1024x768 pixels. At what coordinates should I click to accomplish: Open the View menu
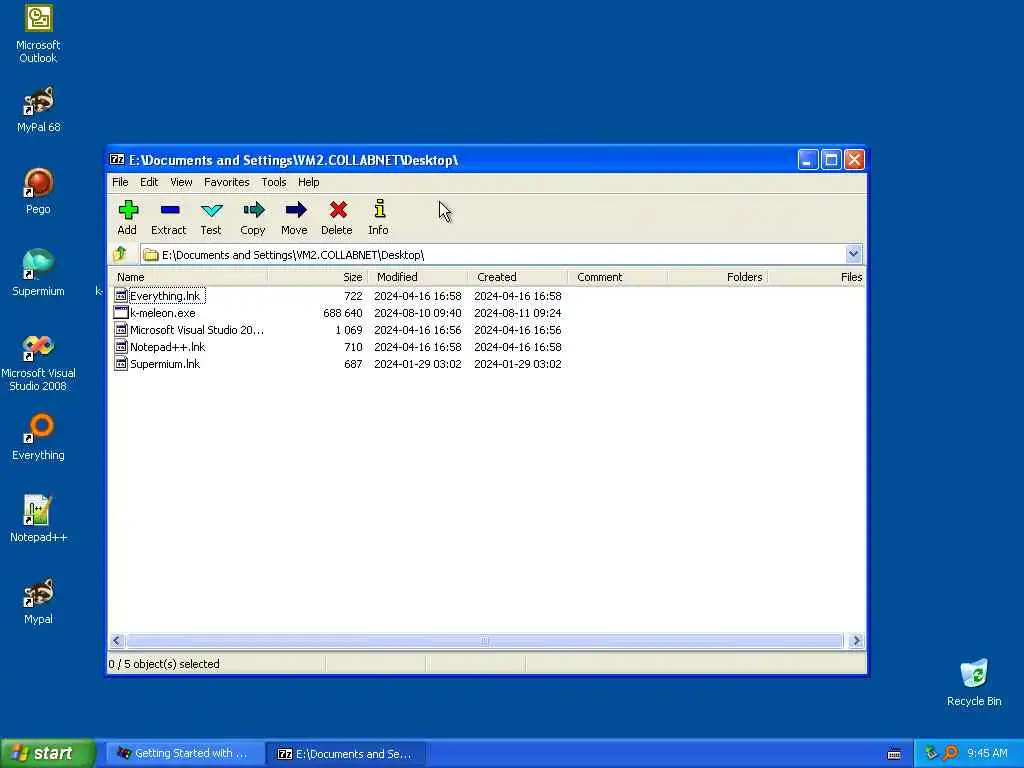click(181, 182)
